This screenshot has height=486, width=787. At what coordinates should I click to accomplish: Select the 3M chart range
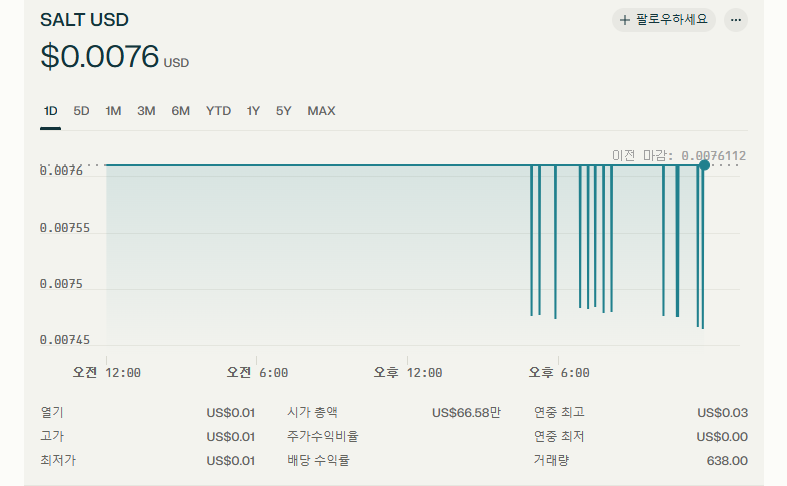tap(146, 111)
